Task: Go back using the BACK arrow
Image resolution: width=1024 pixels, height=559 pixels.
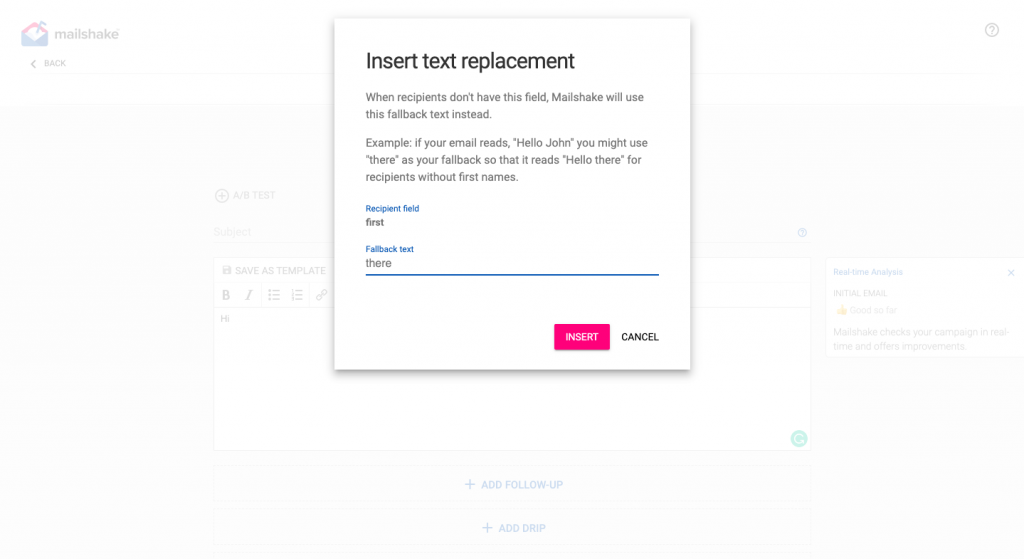Action: click(48, 63)
